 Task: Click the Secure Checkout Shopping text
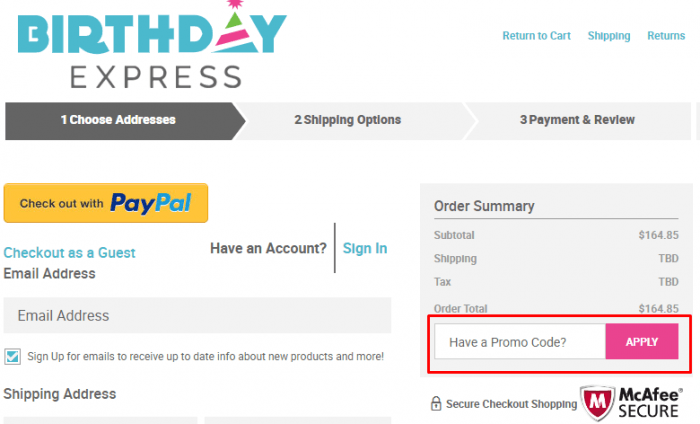click(x=512, y=404)
